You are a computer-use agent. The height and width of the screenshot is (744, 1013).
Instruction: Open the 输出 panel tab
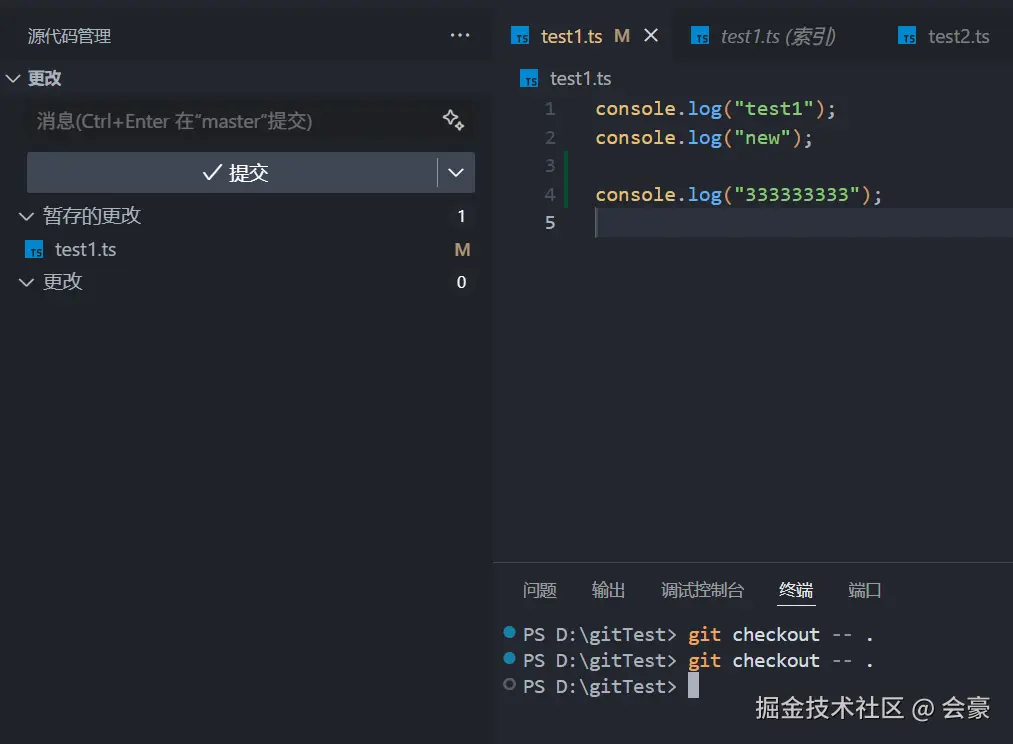click(x=608, y=590)
